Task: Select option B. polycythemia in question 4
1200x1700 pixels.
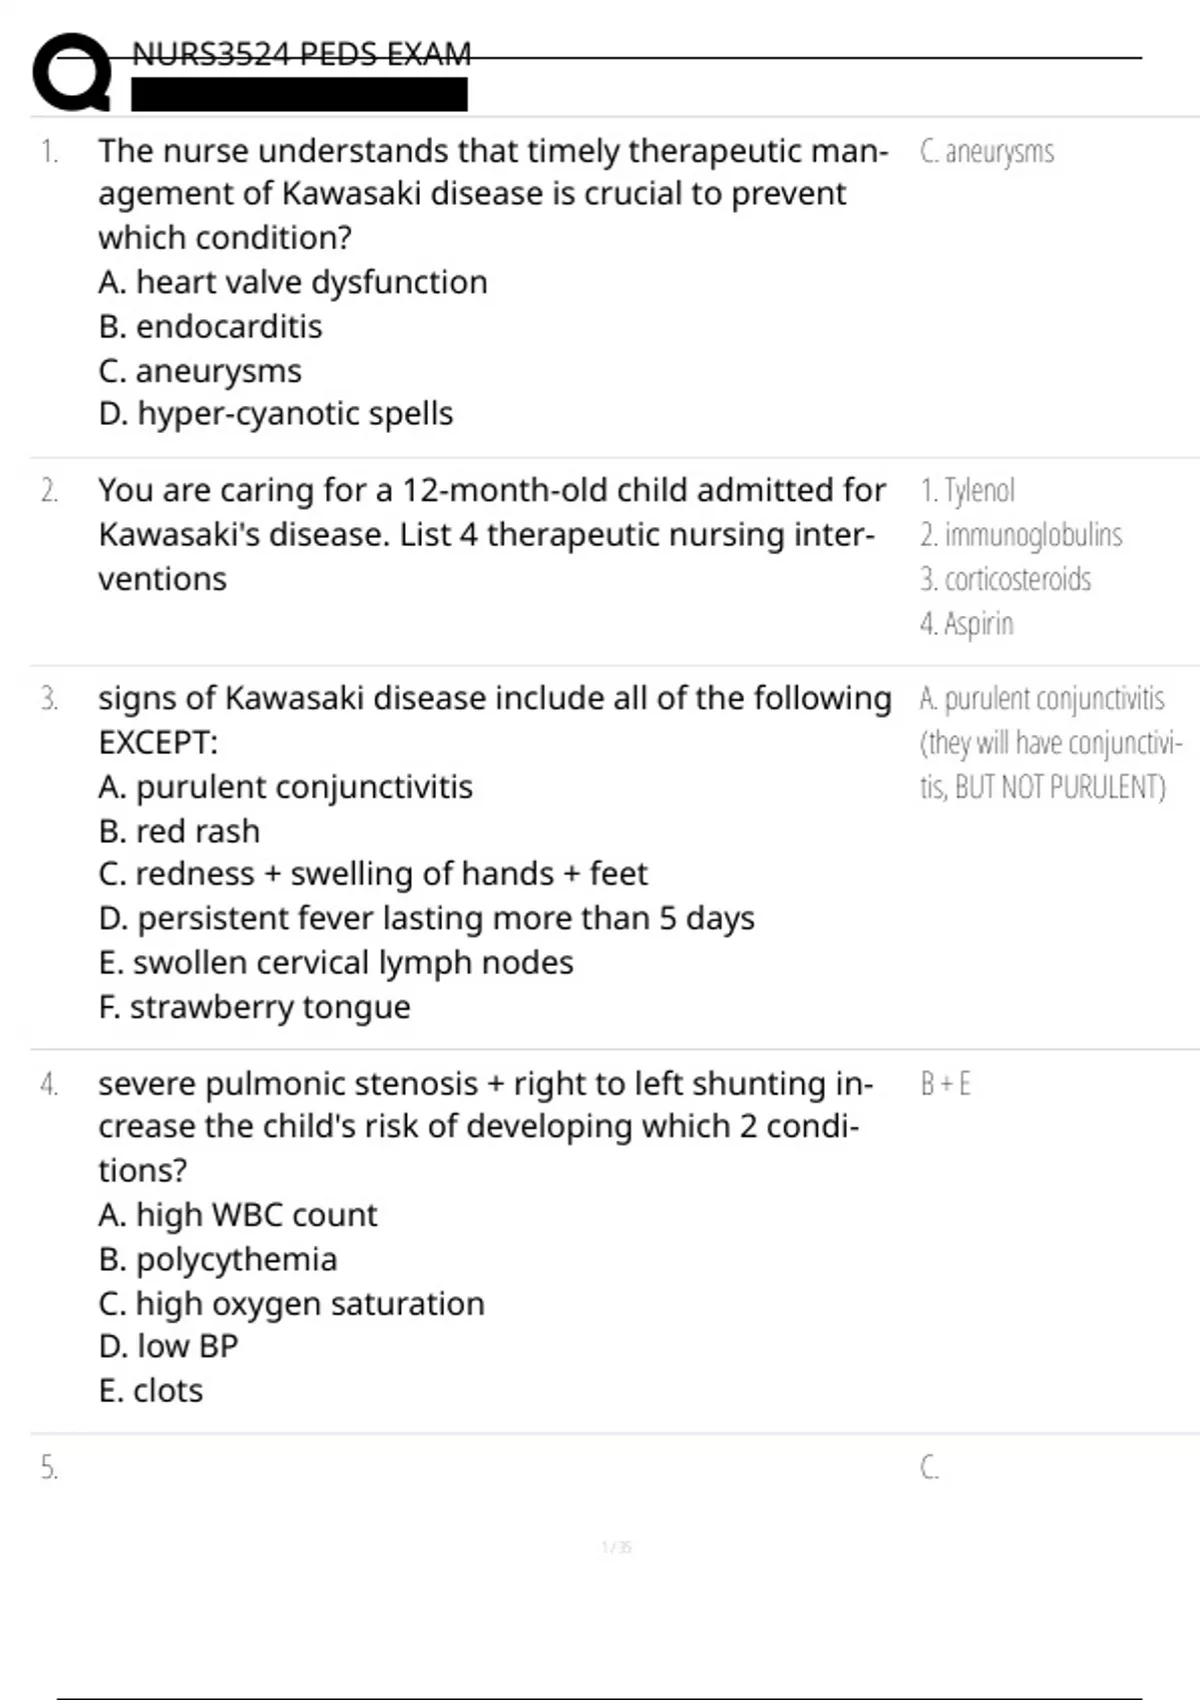Action: coord(217,1260)
